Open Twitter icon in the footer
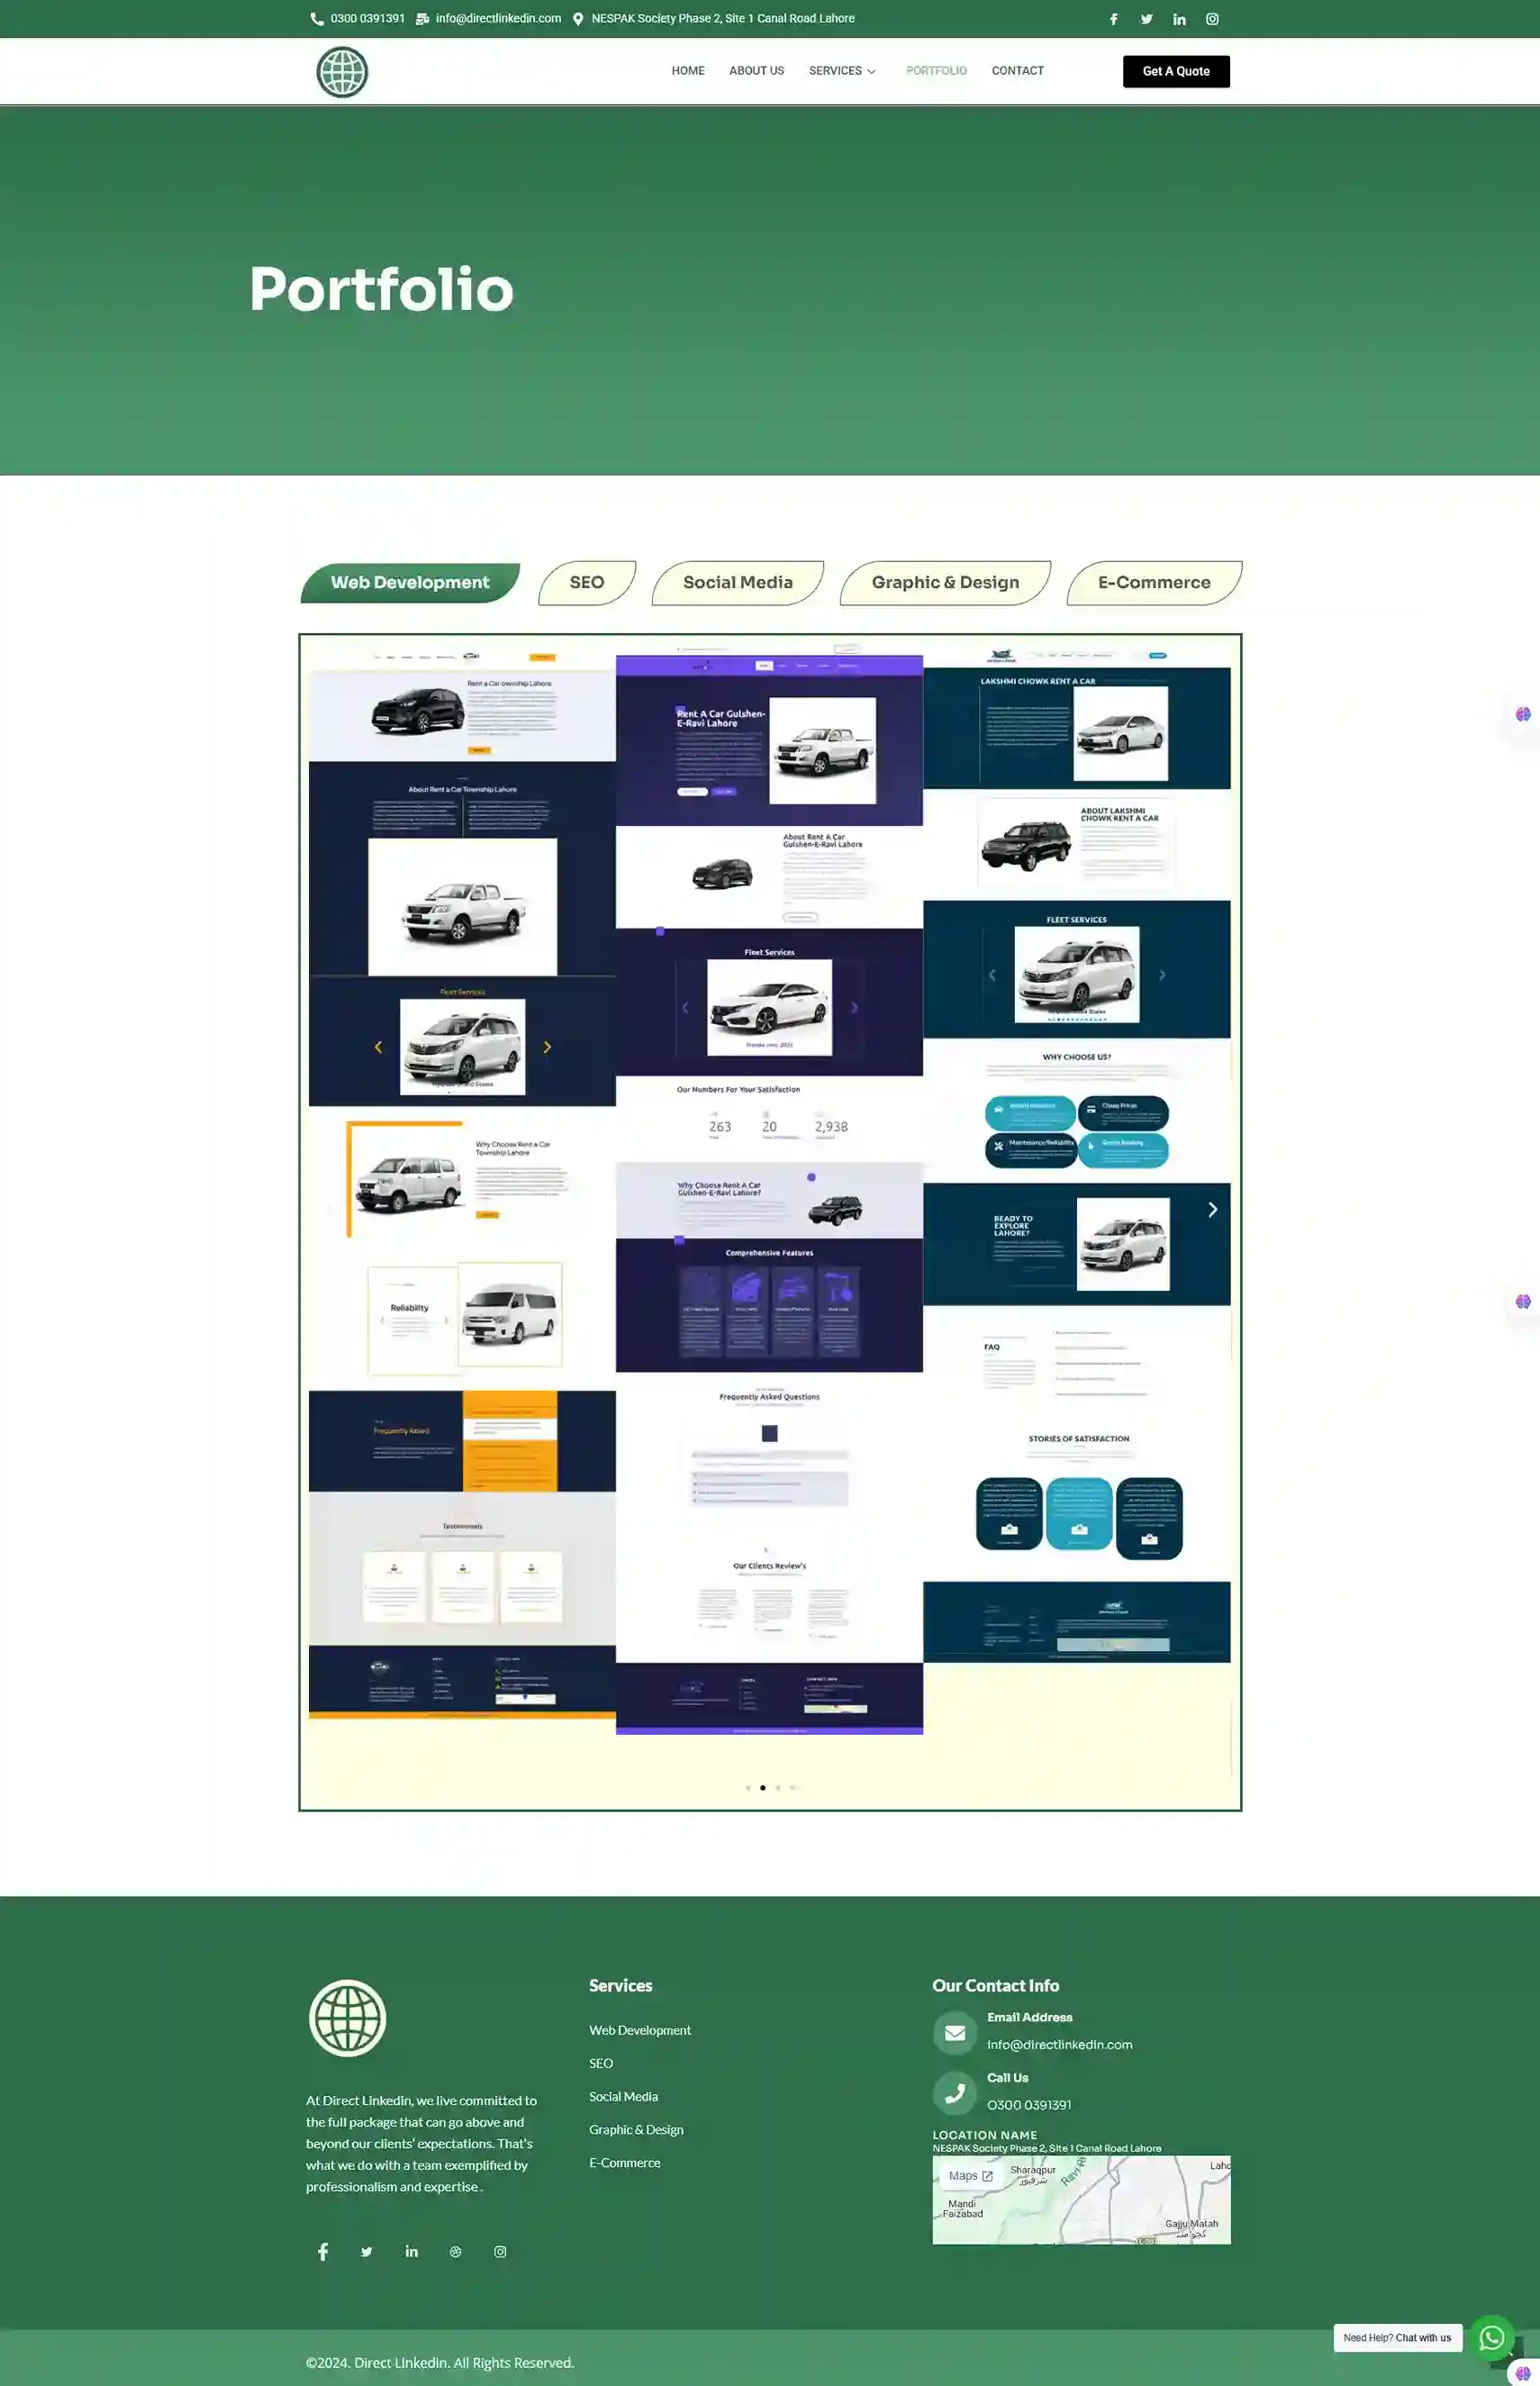 pos(367,2251)
